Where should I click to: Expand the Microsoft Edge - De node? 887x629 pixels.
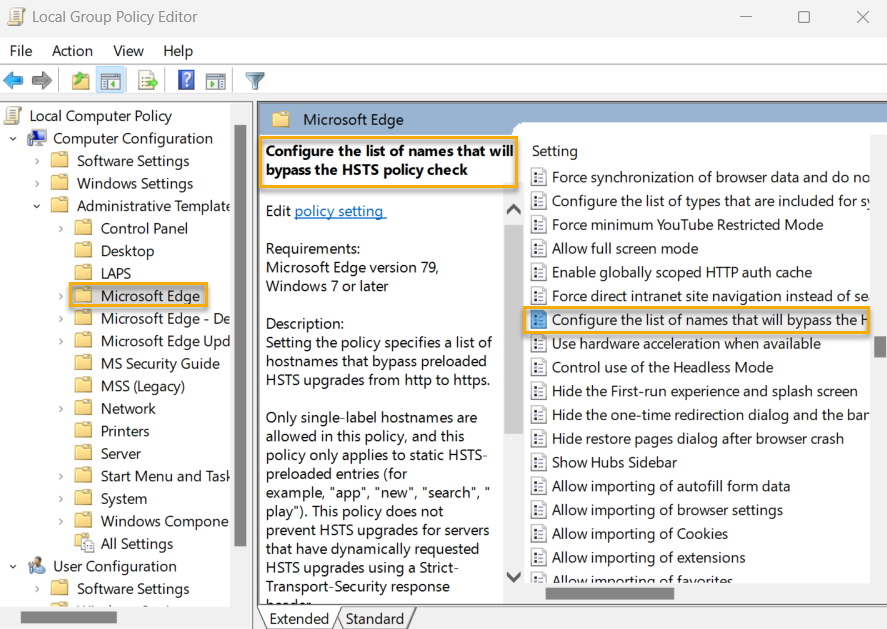pos(62,318)
